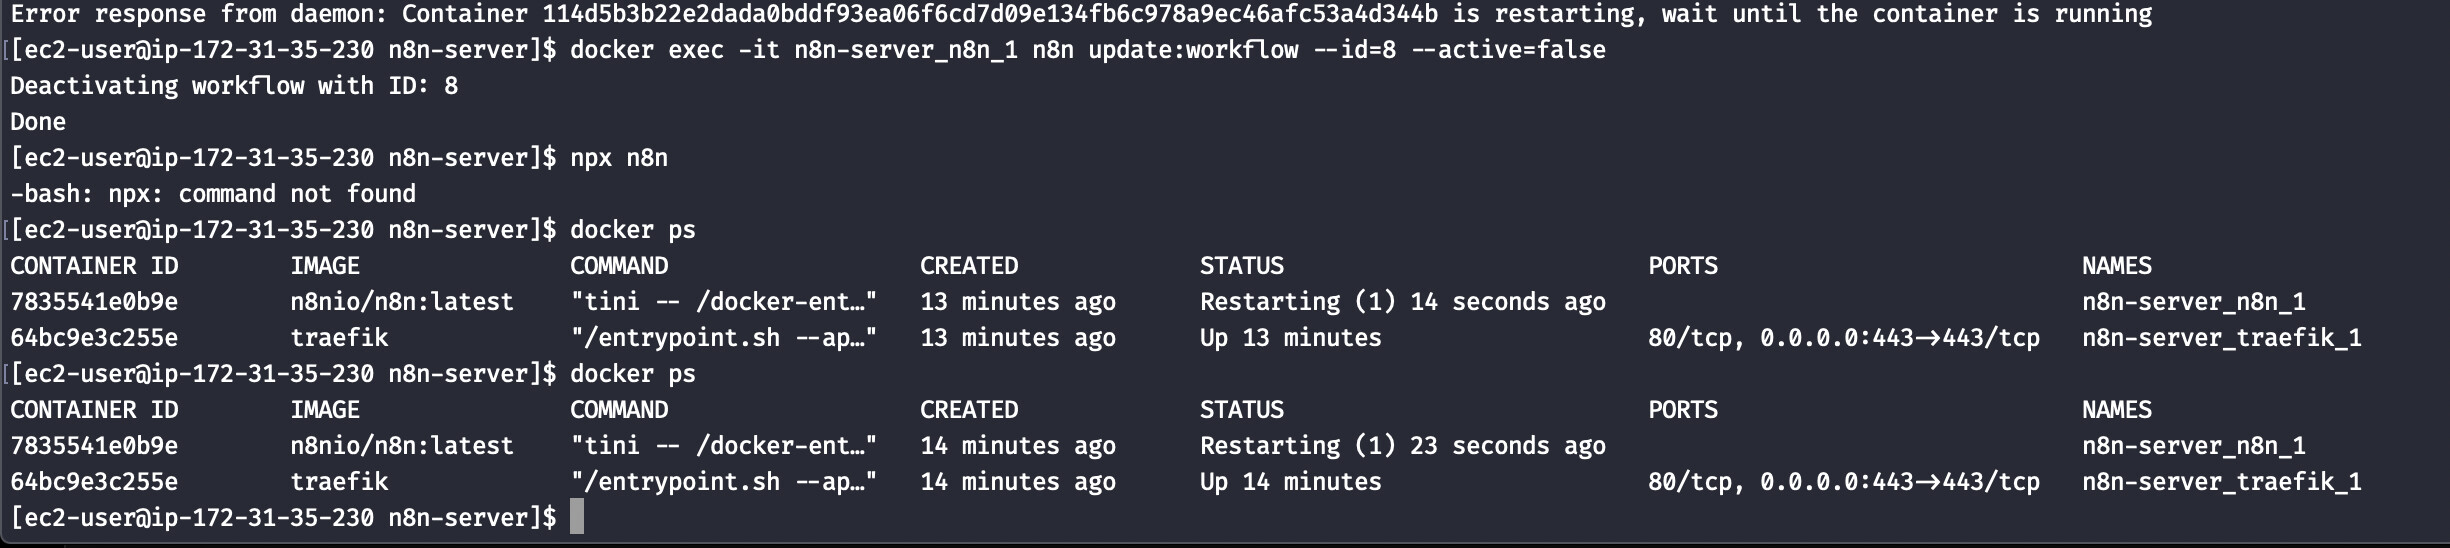2450x548 pixels.
Task: Click the "docker exec" text in the command
Action: coord(646,50)
